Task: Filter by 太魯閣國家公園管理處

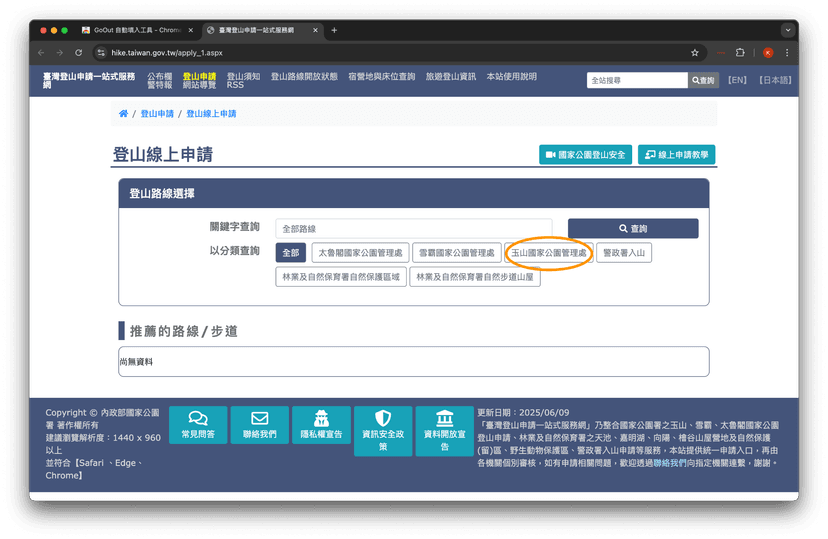Action: pos(360,253)
